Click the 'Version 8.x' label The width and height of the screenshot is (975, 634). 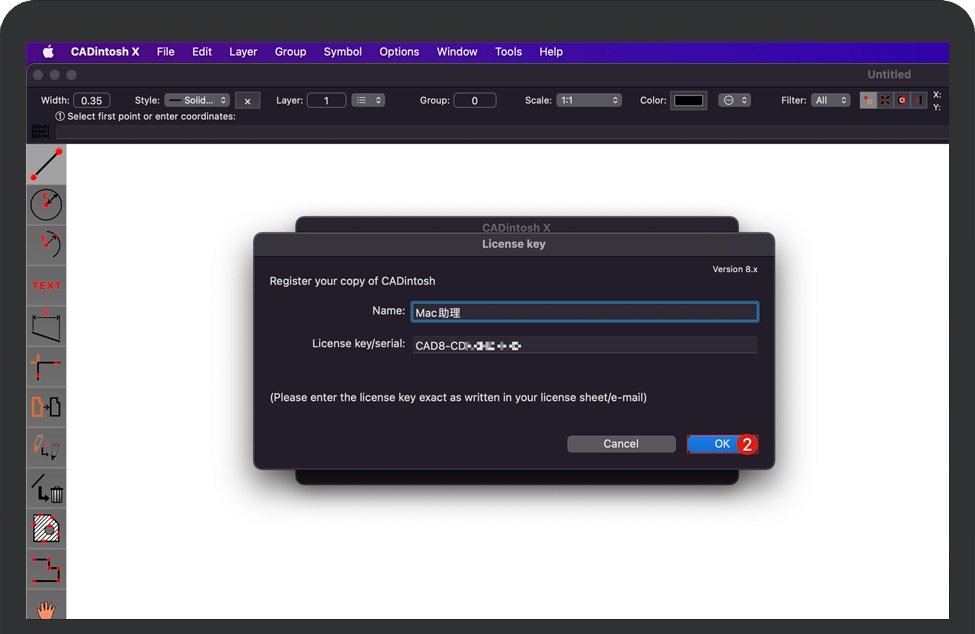(735, 269)
